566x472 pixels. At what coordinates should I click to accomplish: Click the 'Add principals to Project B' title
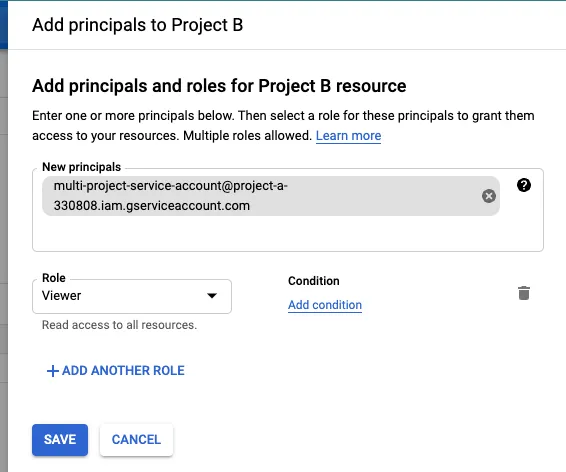[138, 25]
